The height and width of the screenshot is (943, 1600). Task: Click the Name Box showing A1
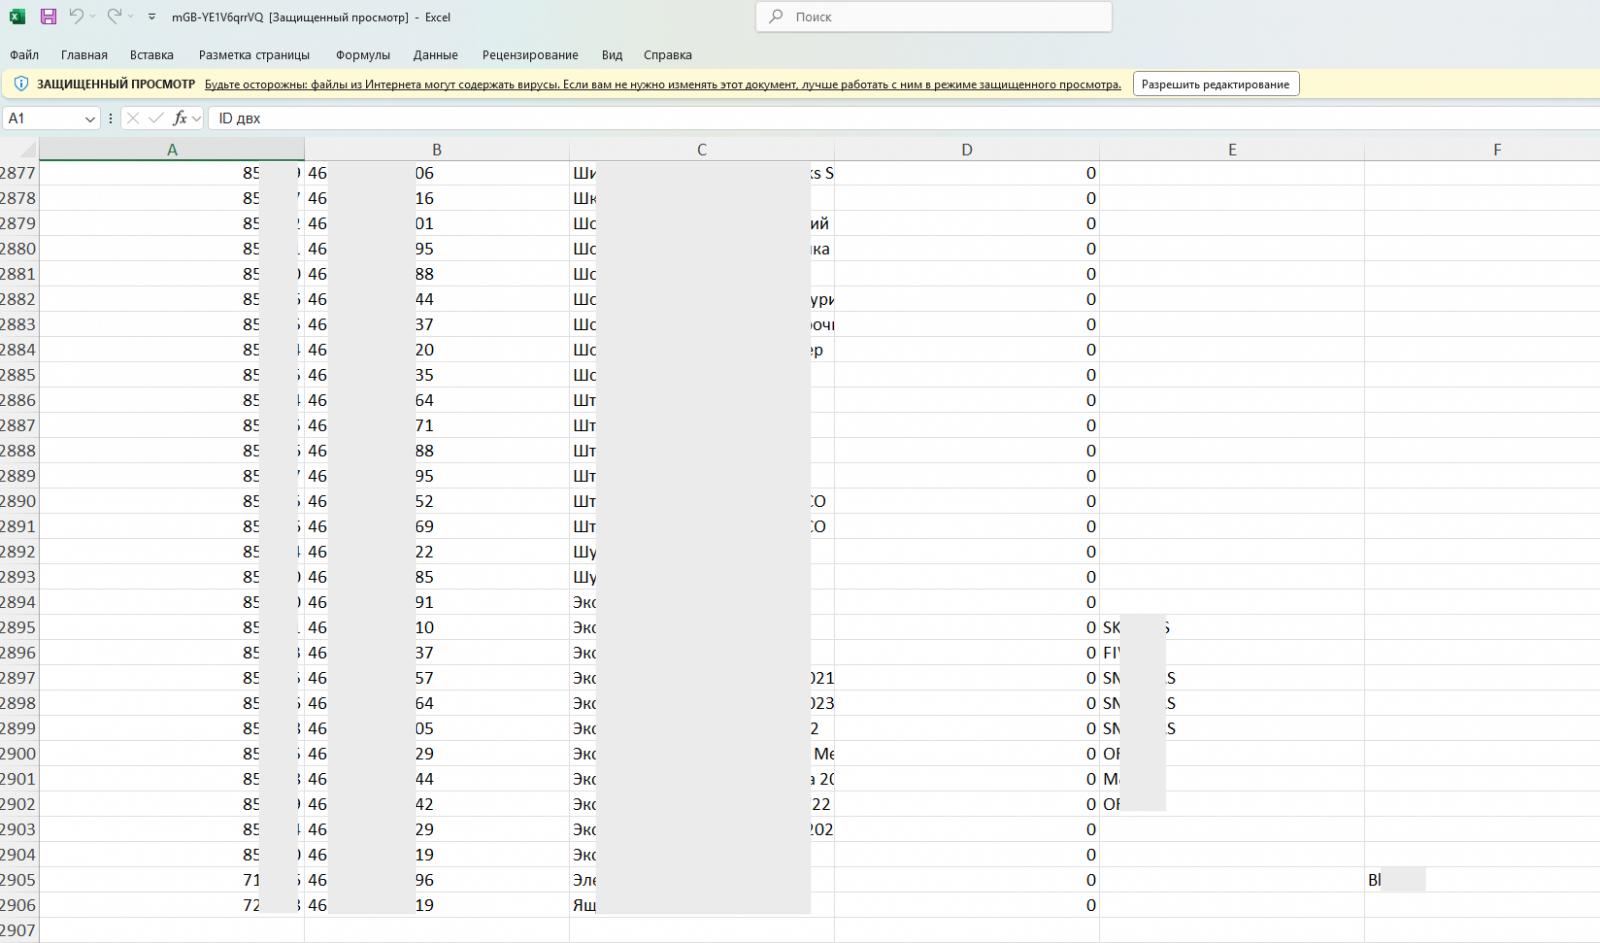[x=43, y=118]
